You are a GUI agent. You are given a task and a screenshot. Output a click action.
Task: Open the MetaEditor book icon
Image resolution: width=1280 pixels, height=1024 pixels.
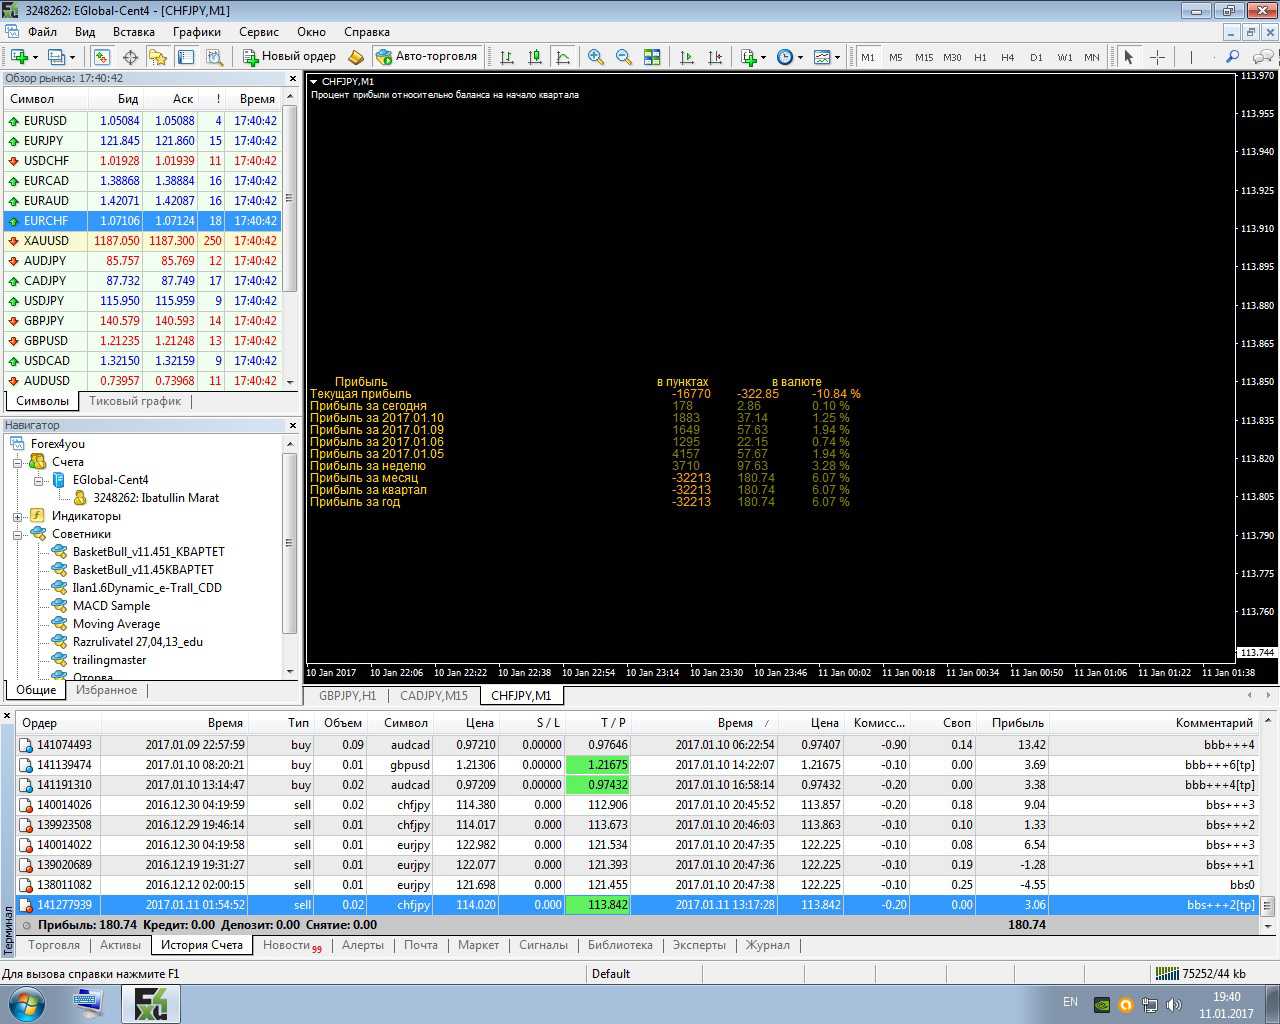(x=355, y=57)
